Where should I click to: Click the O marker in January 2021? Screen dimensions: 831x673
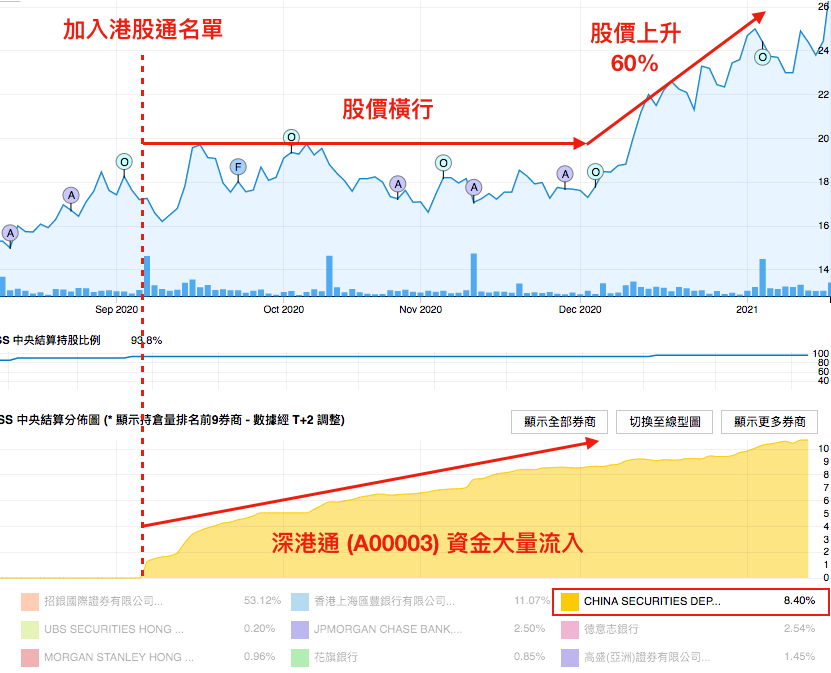762,57
